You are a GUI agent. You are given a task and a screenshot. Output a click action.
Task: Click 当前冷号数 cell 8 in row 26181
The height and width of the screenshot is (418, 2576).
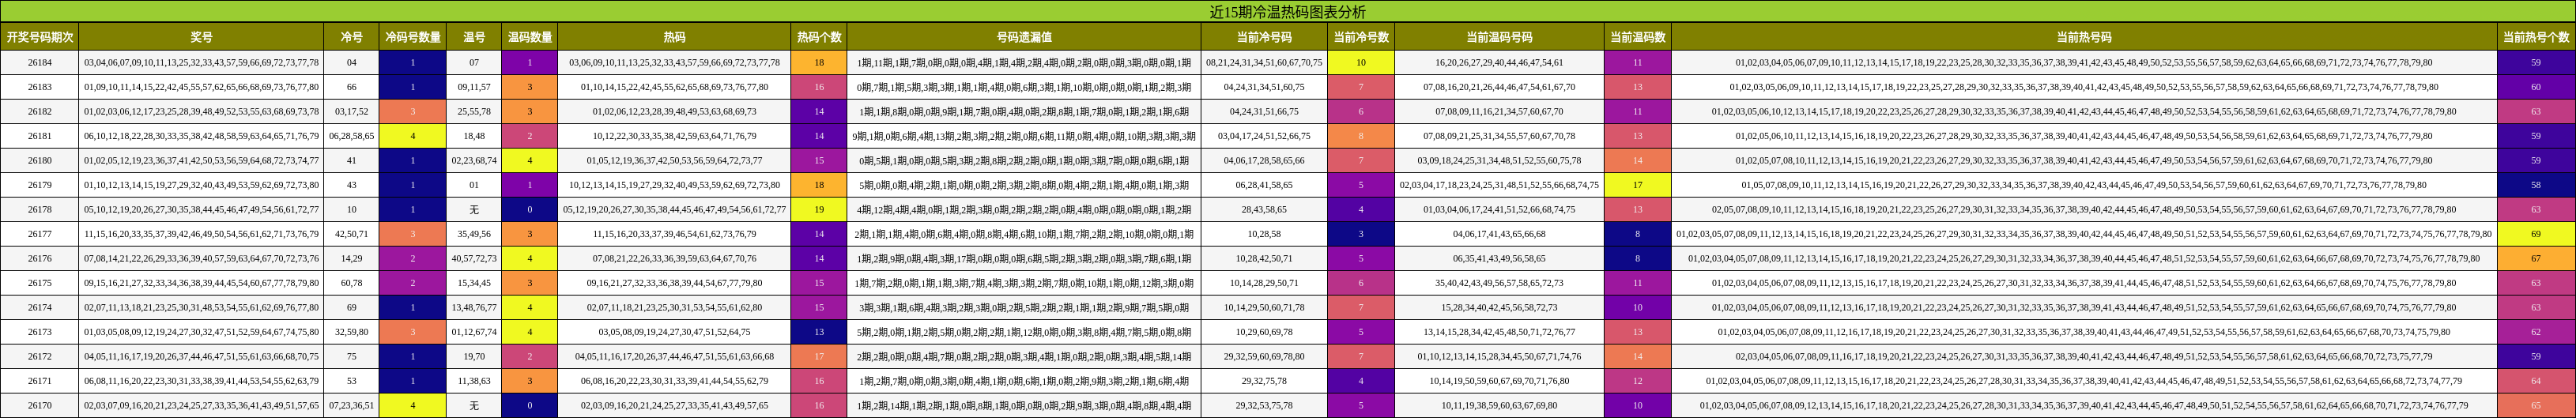1361,136
